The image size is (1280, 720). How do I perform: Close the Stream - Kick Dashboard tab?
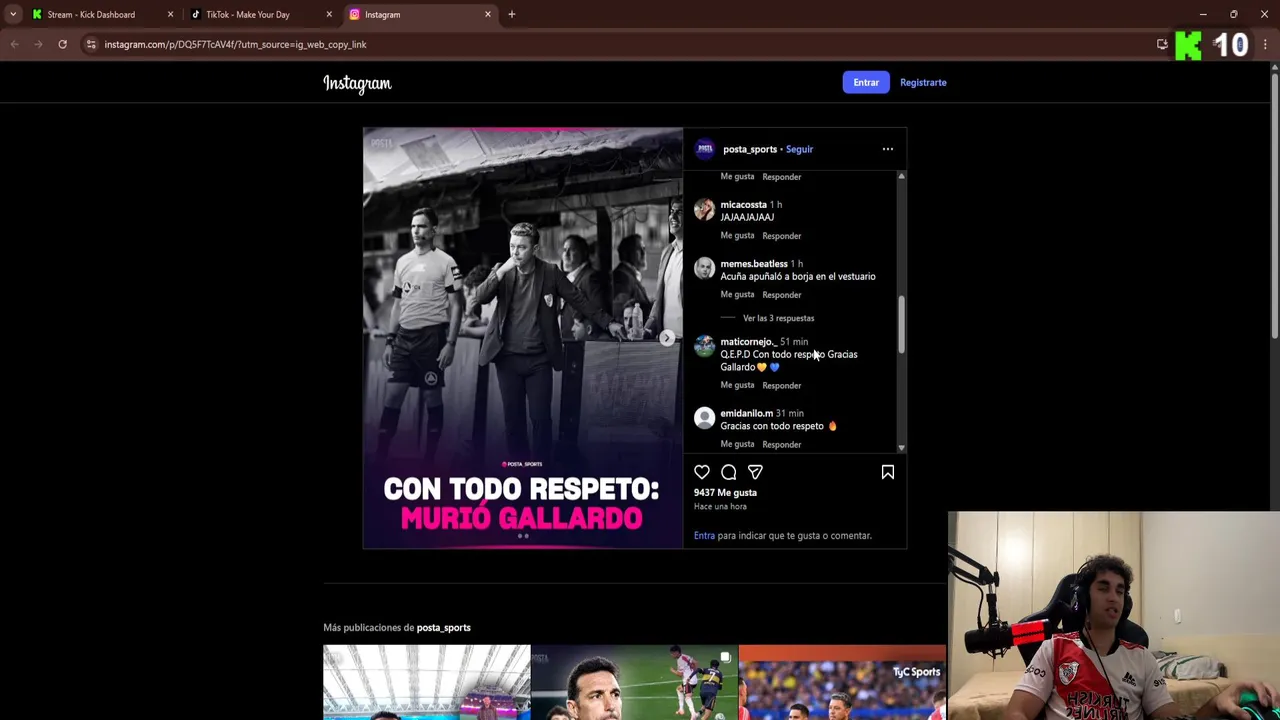coord(170,14)
